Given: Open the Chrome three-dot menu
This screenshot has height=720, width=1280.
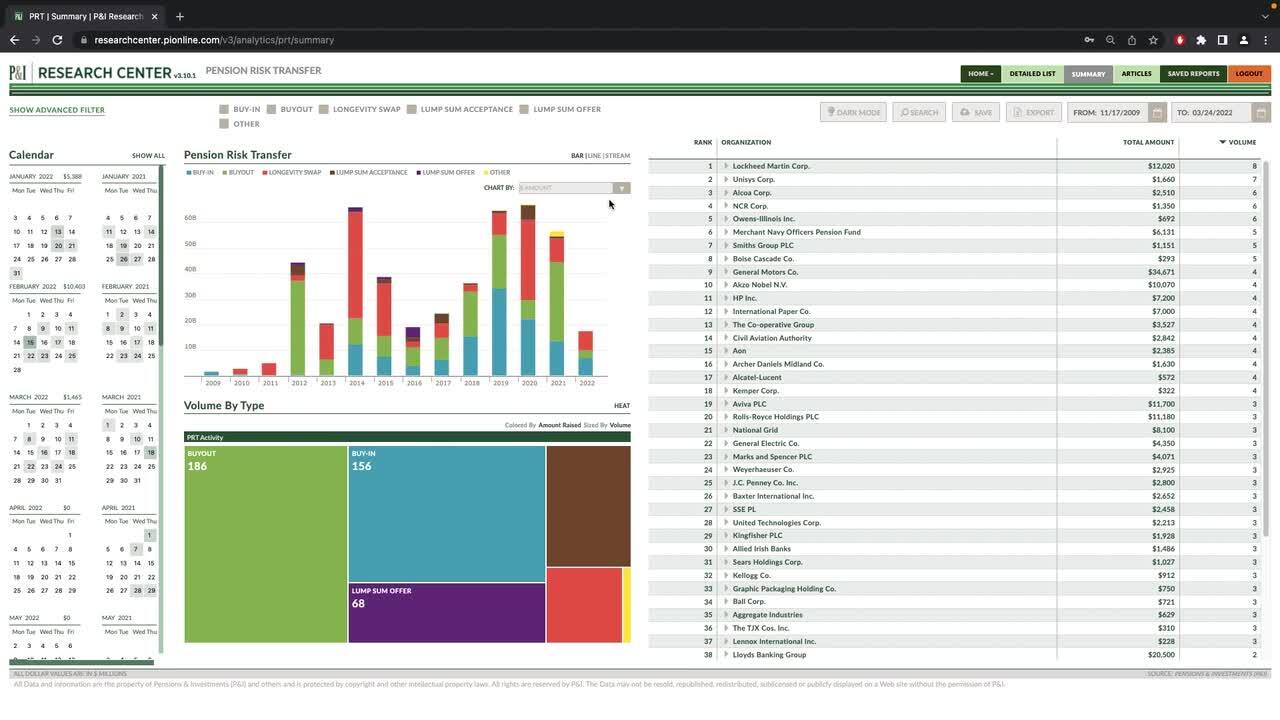Looking at the screenshot, I should [1265, 40].
